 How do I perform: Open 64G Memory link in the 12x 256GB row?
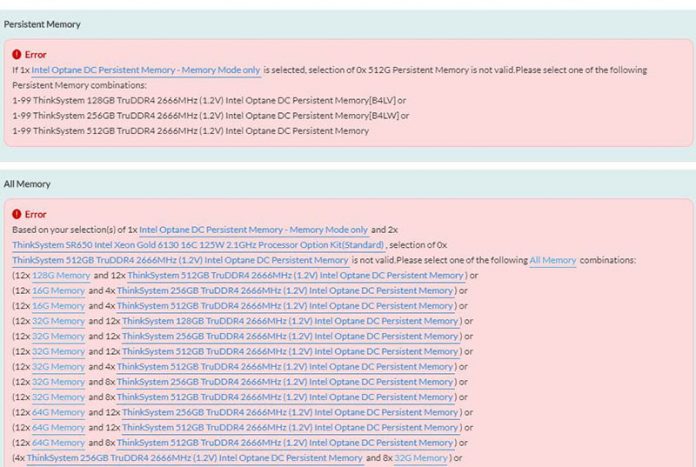[x=58, y=412]
